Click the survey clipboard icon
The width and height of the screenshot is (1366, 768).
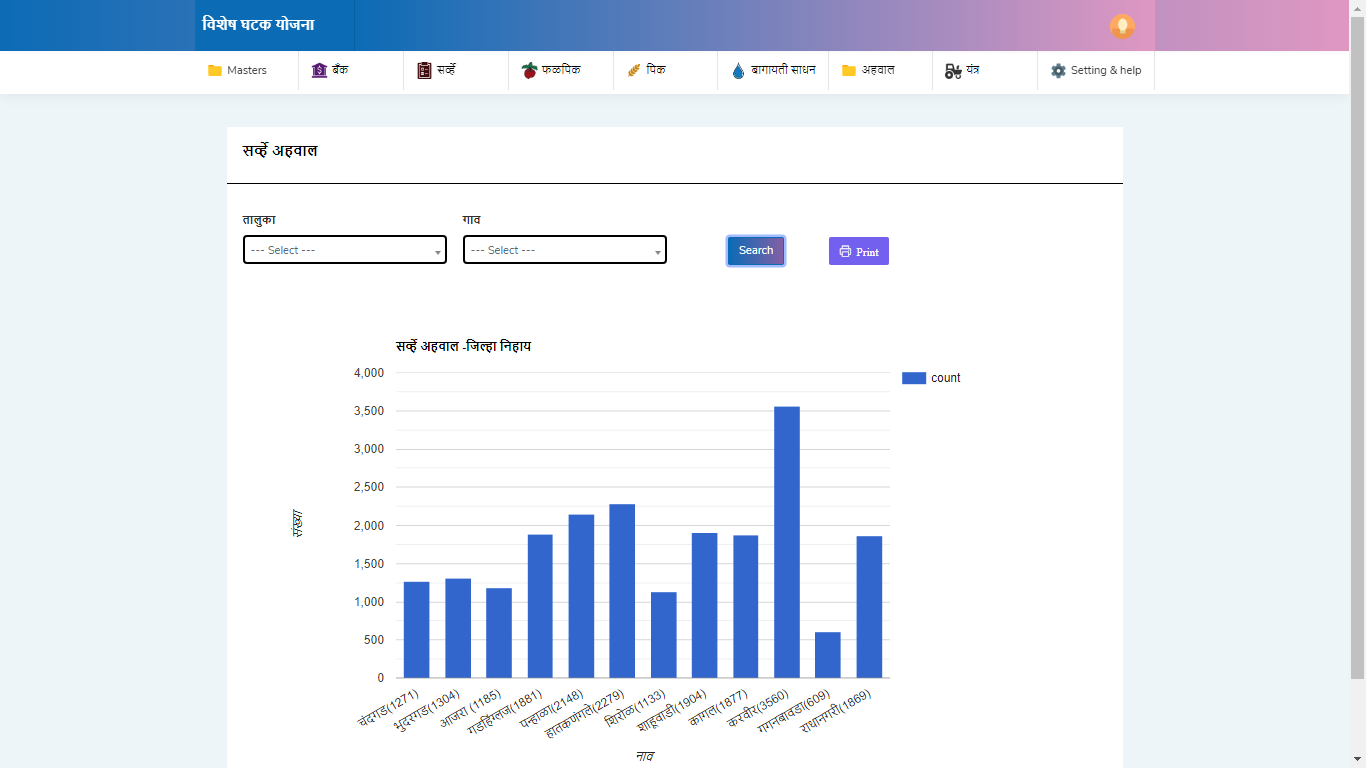(x=424, y=70)
